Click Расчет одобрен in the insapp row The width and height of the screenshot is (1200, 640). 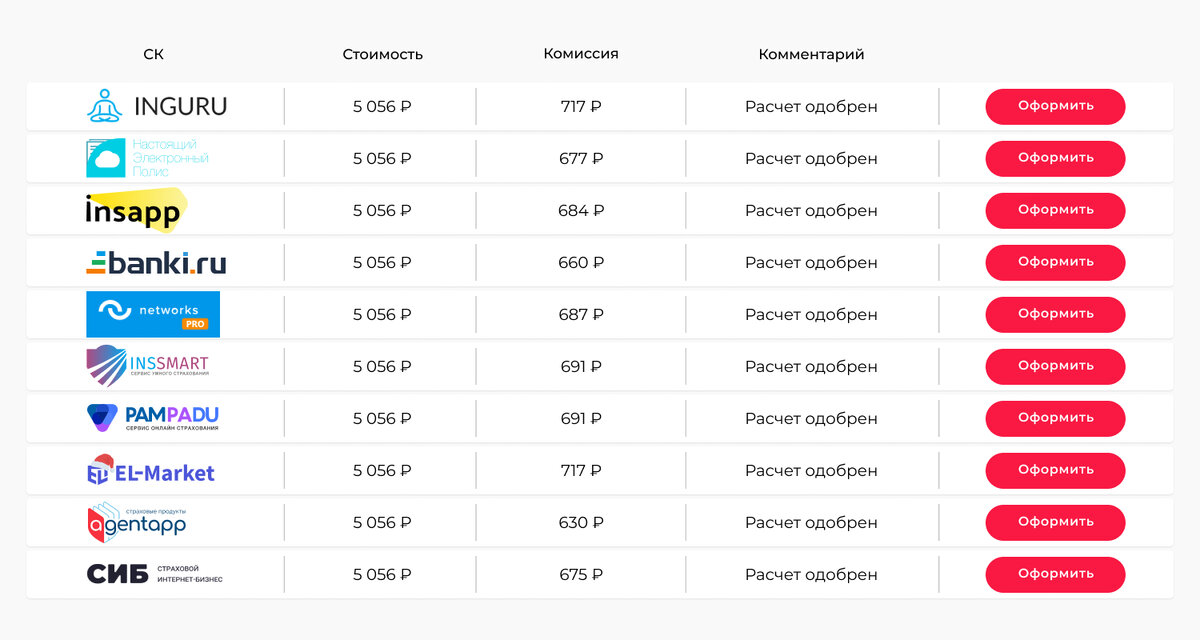point(811,211)
